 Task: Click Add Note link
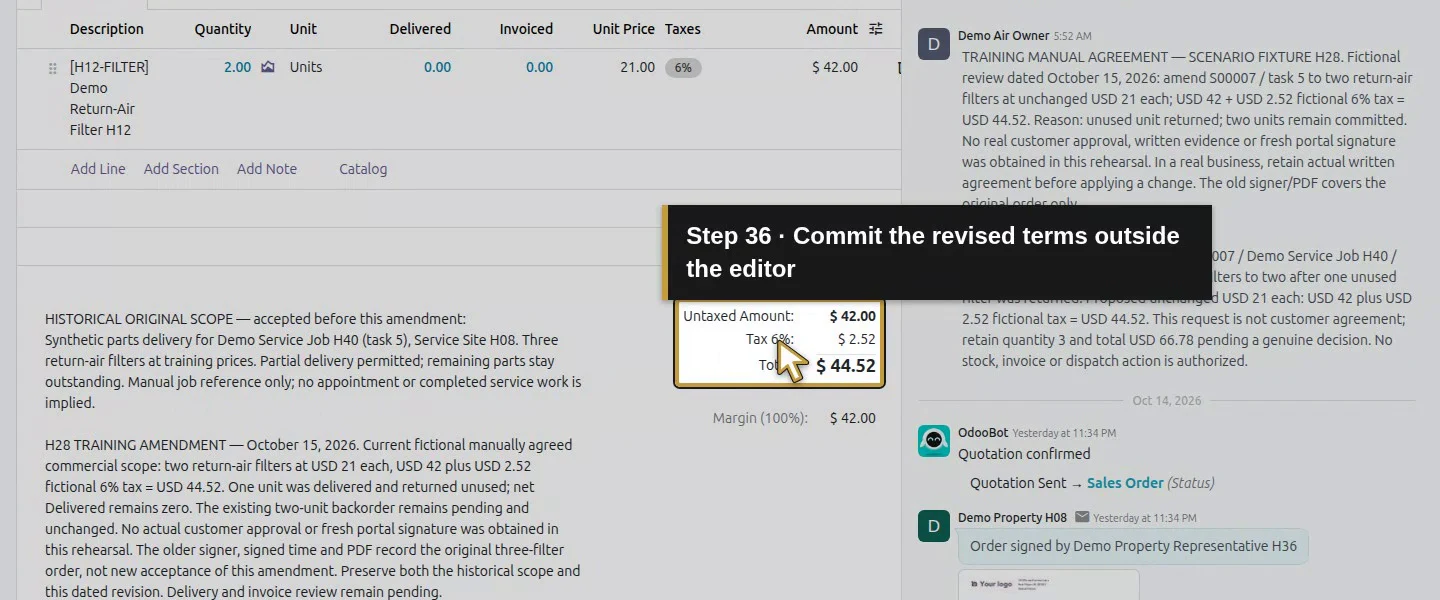click(267, 169)
